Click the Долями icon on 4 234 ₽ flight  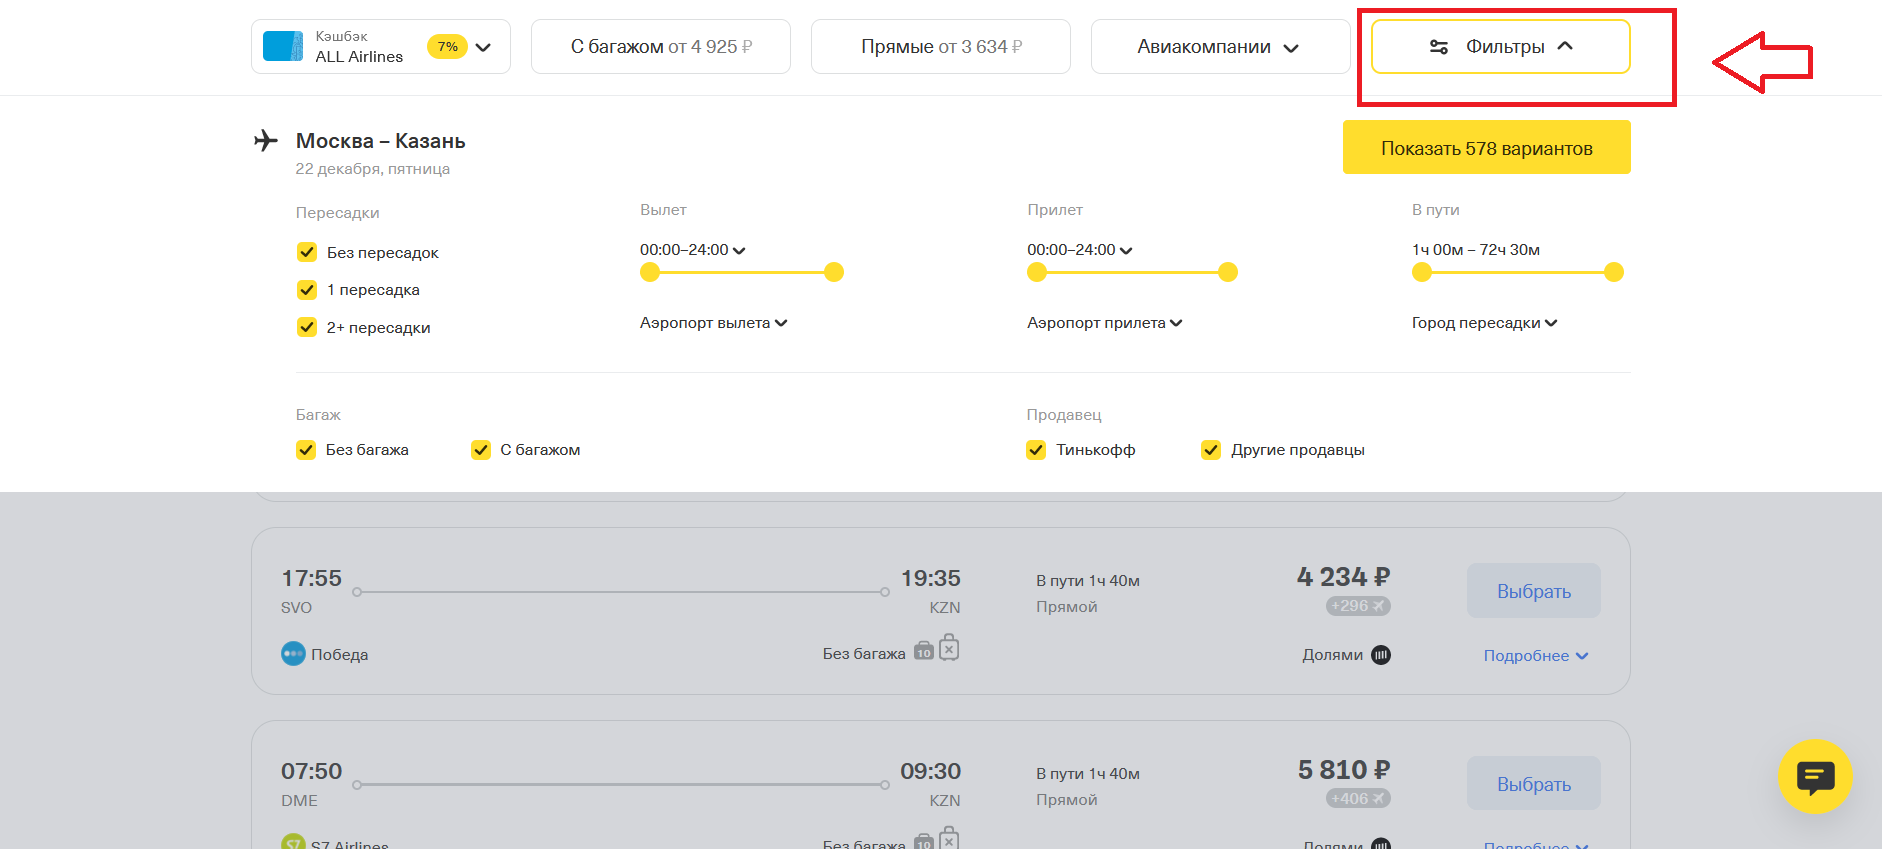1381,655
